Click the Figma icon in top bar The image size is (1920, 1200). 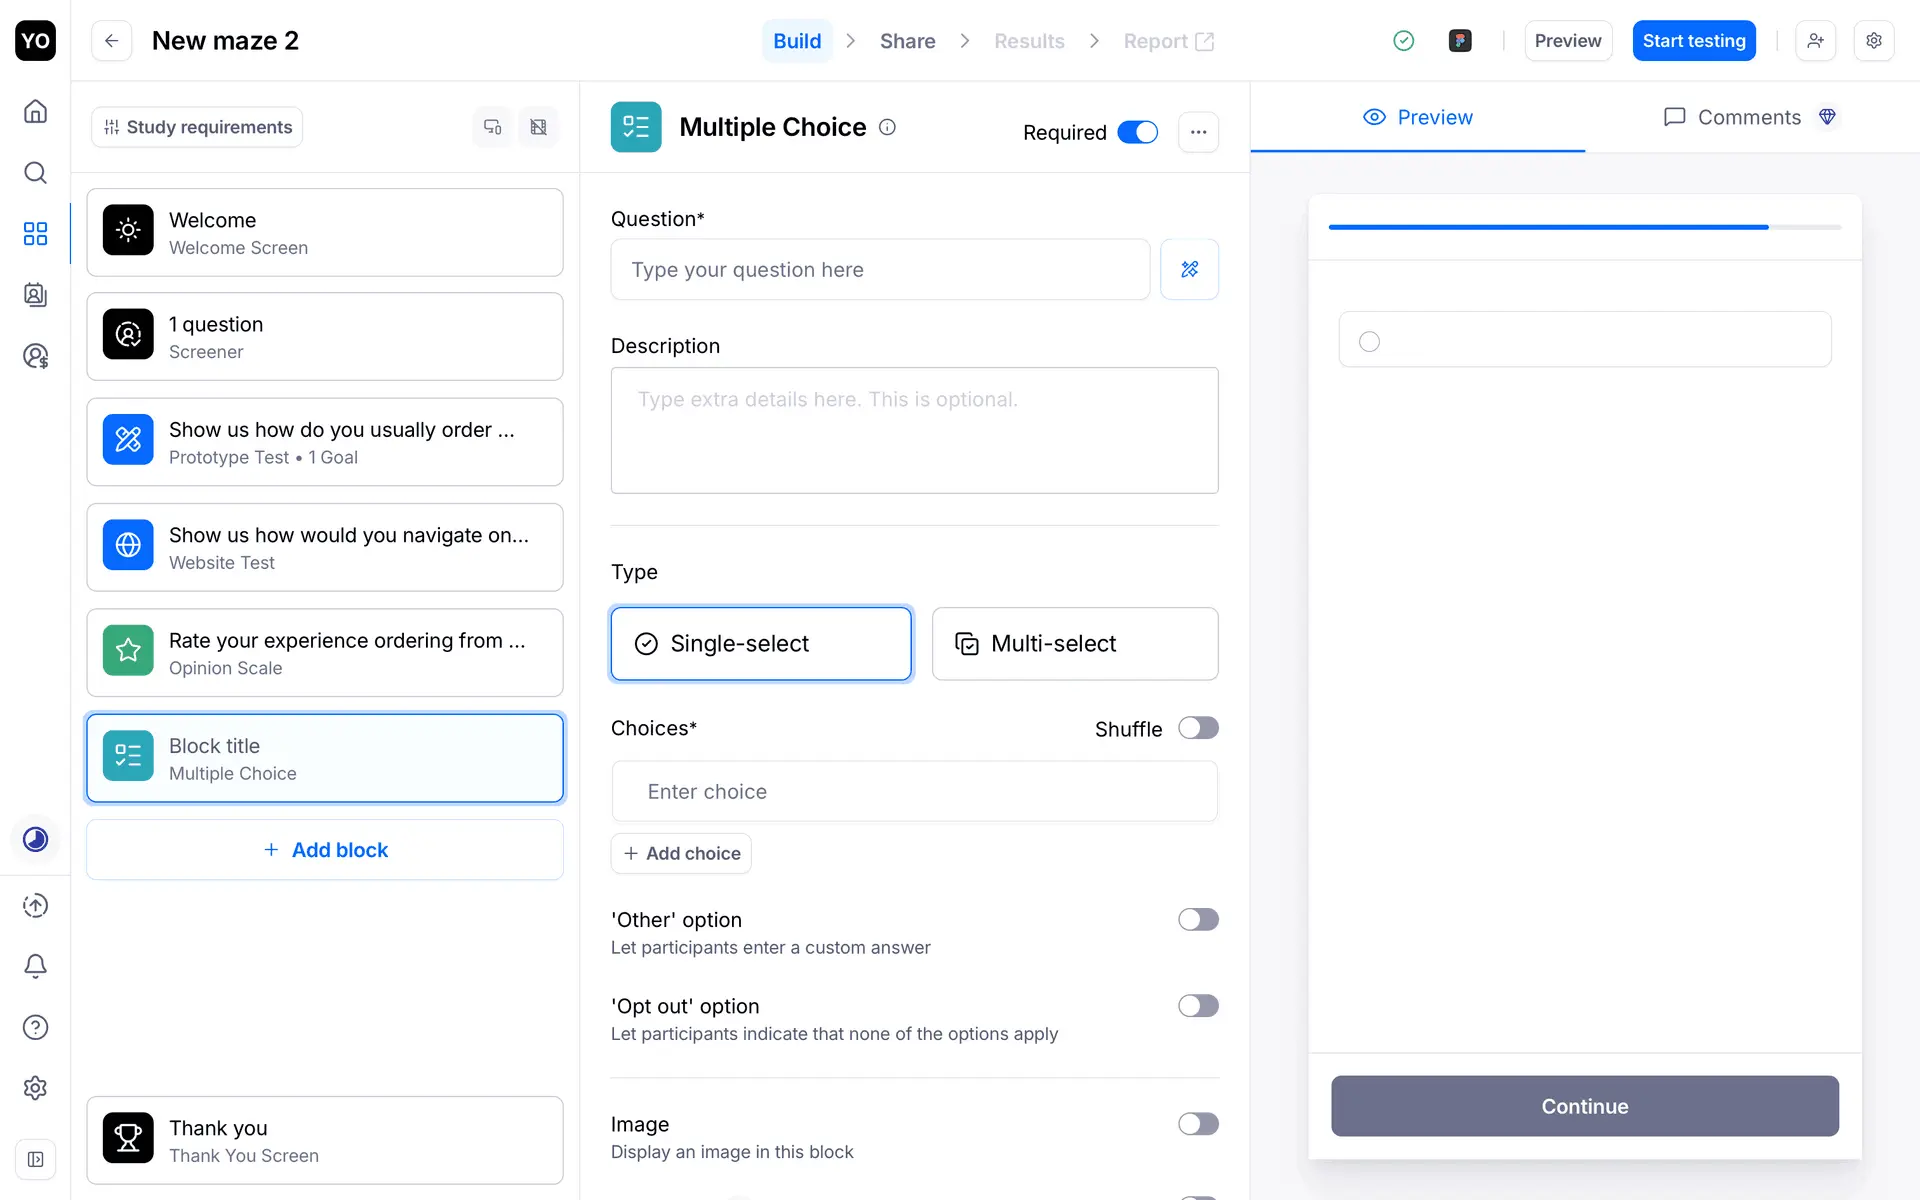tap(1460, 41)
